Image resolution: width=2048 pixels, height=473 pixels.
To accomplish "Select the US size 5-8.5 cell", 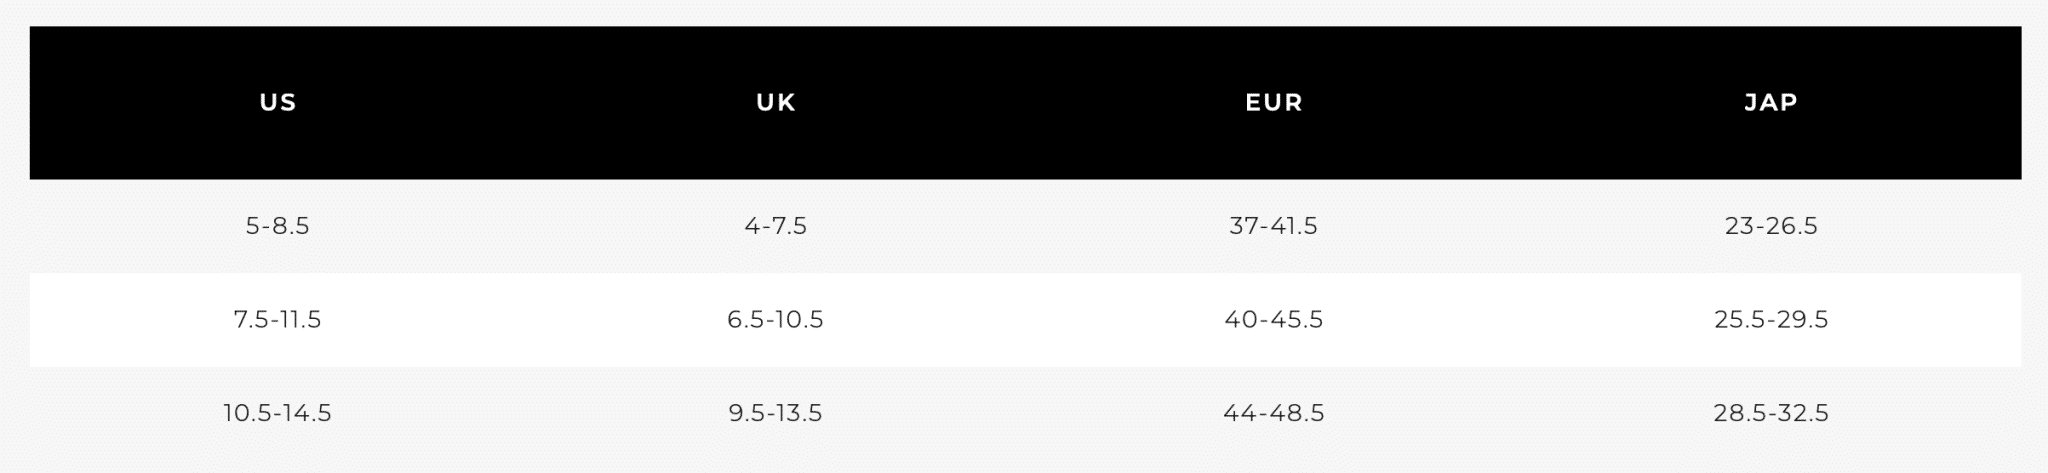I will click(x=278, y=226).
